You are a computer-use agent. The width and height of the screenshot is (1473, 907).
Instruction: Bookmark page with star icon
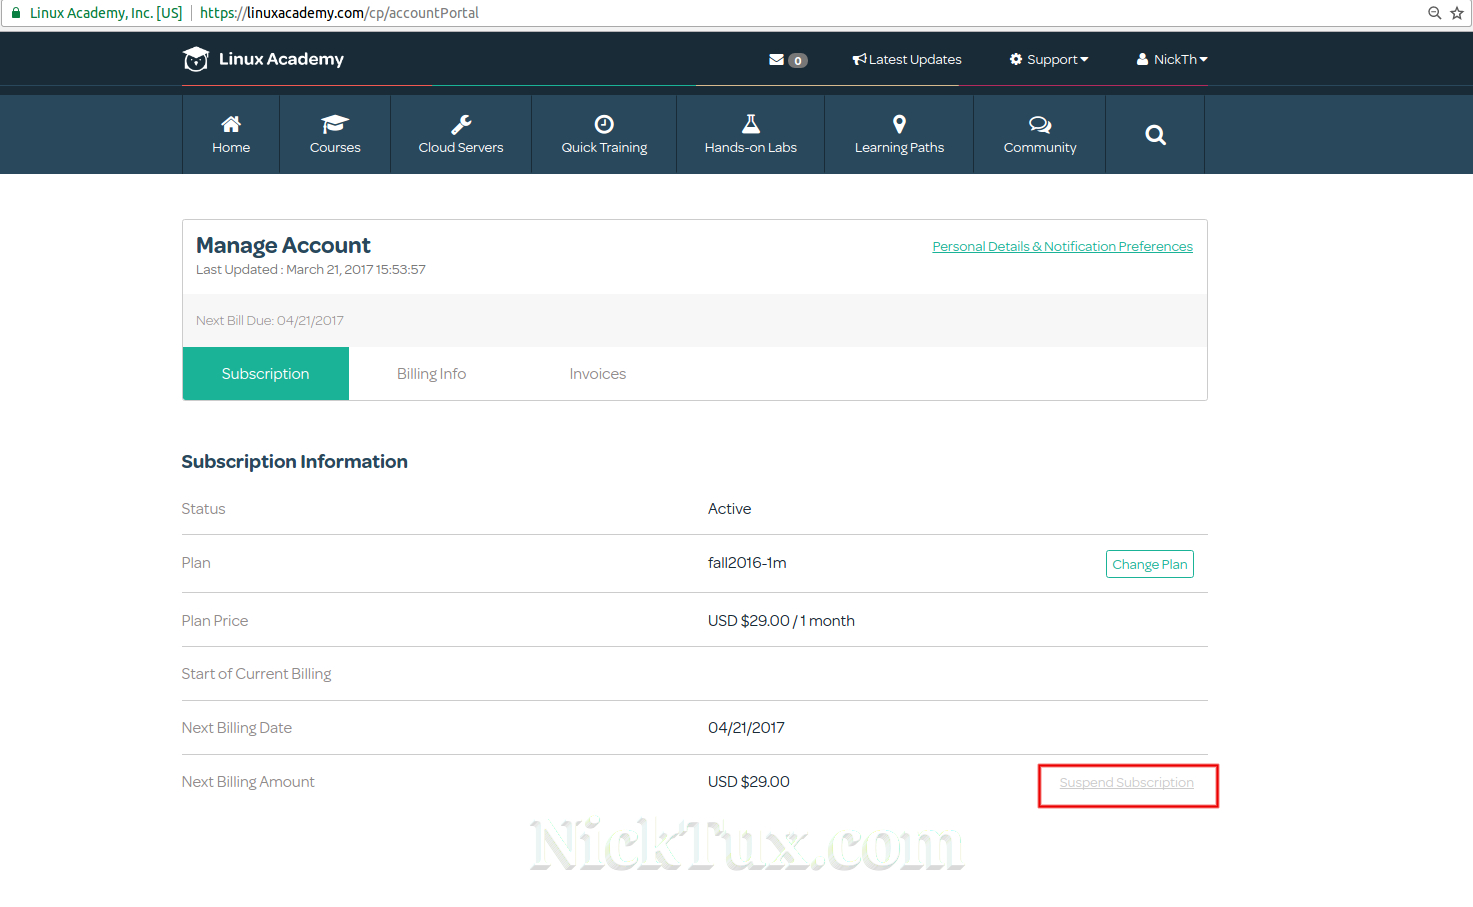click(x=1456, y=13)
